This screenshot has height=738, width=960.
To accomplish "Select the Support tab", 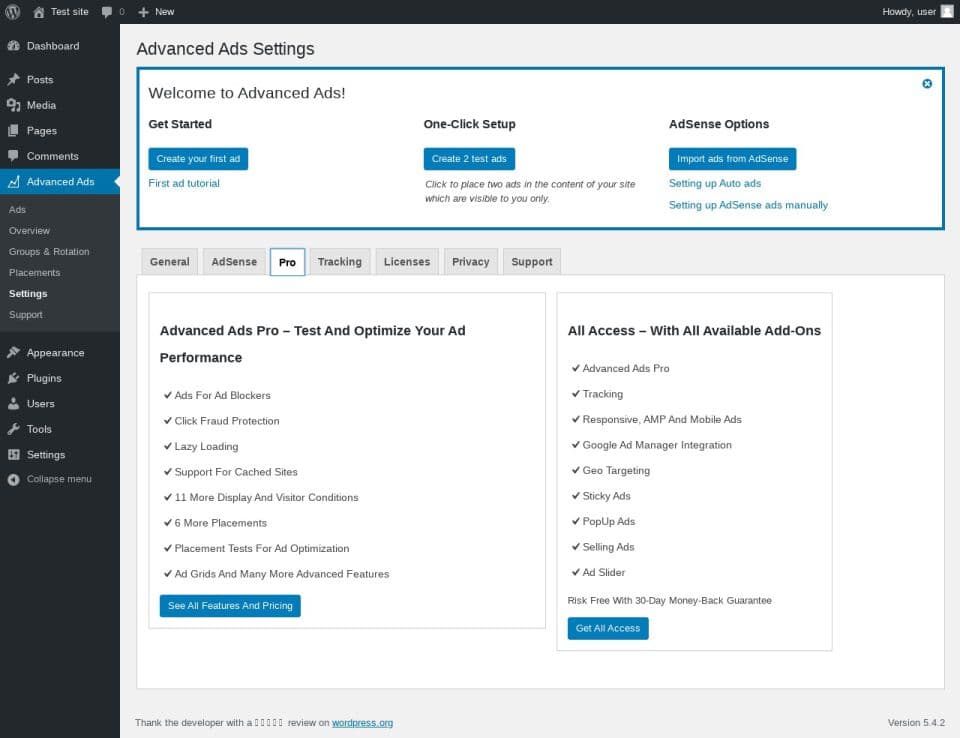I will (532, 262).
